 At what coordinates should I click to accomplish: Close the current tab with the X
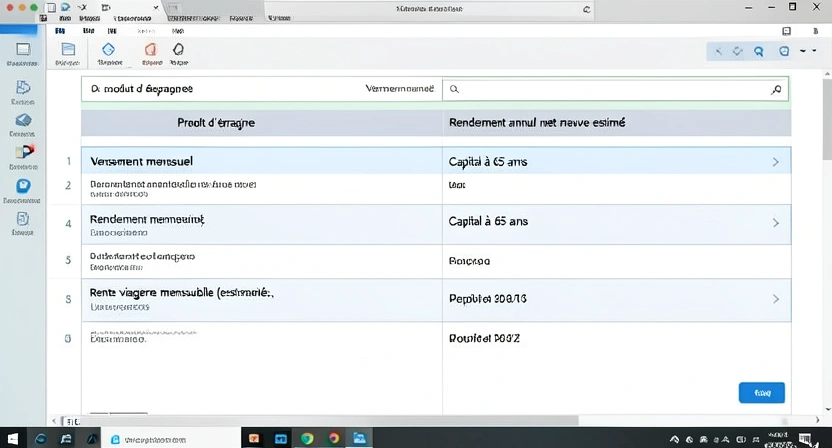click(x=155, y=7)
